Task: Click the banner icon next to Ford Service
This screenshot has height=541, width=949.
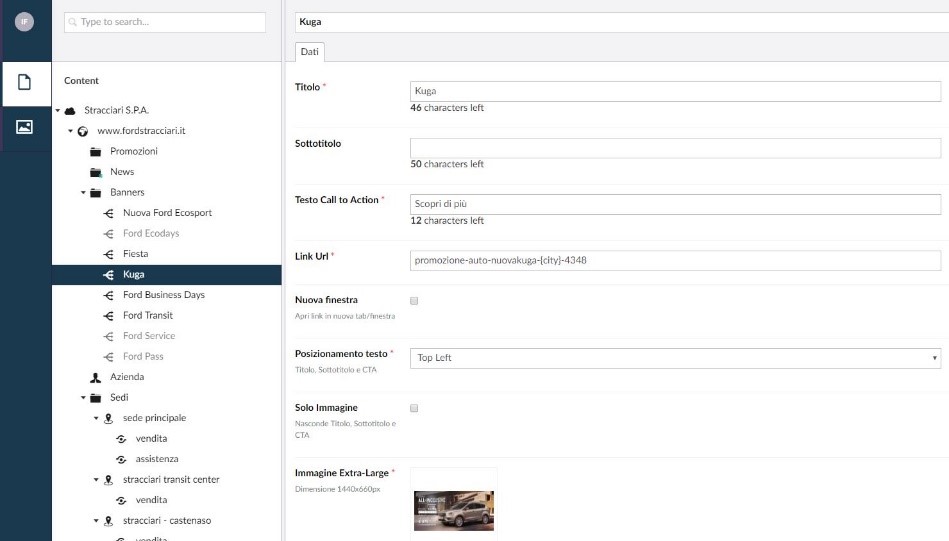Action: 108,336
